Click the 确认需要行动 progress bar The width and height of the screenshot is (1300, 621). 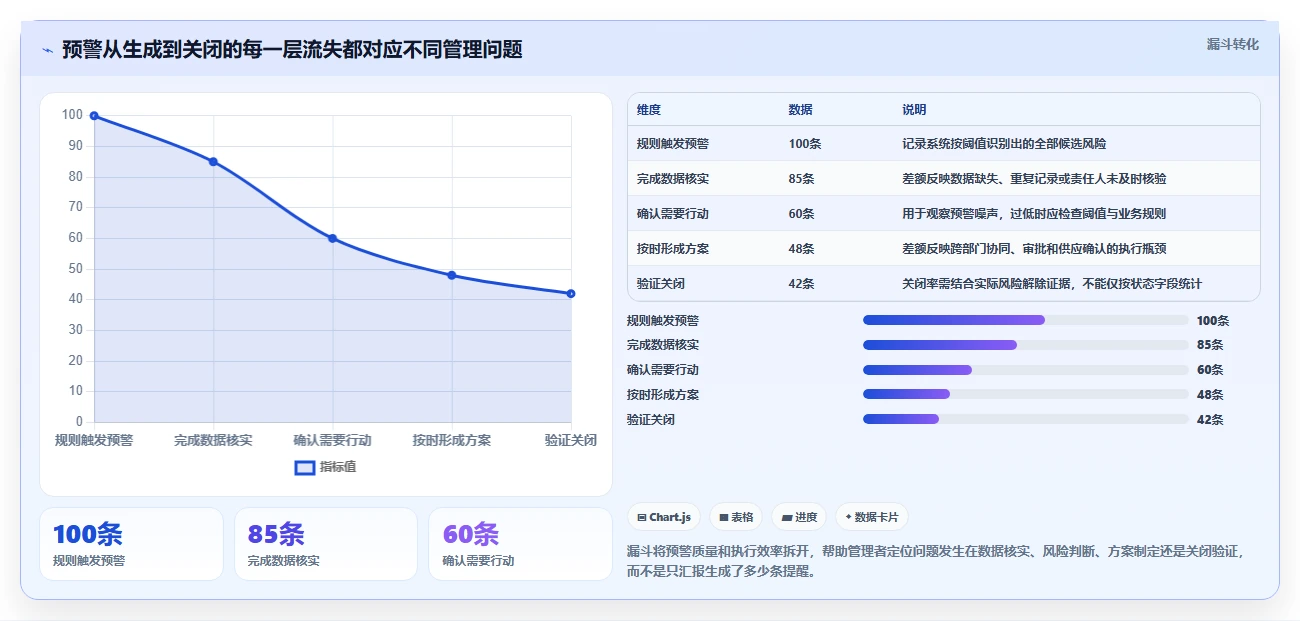tap(1026, 370)
